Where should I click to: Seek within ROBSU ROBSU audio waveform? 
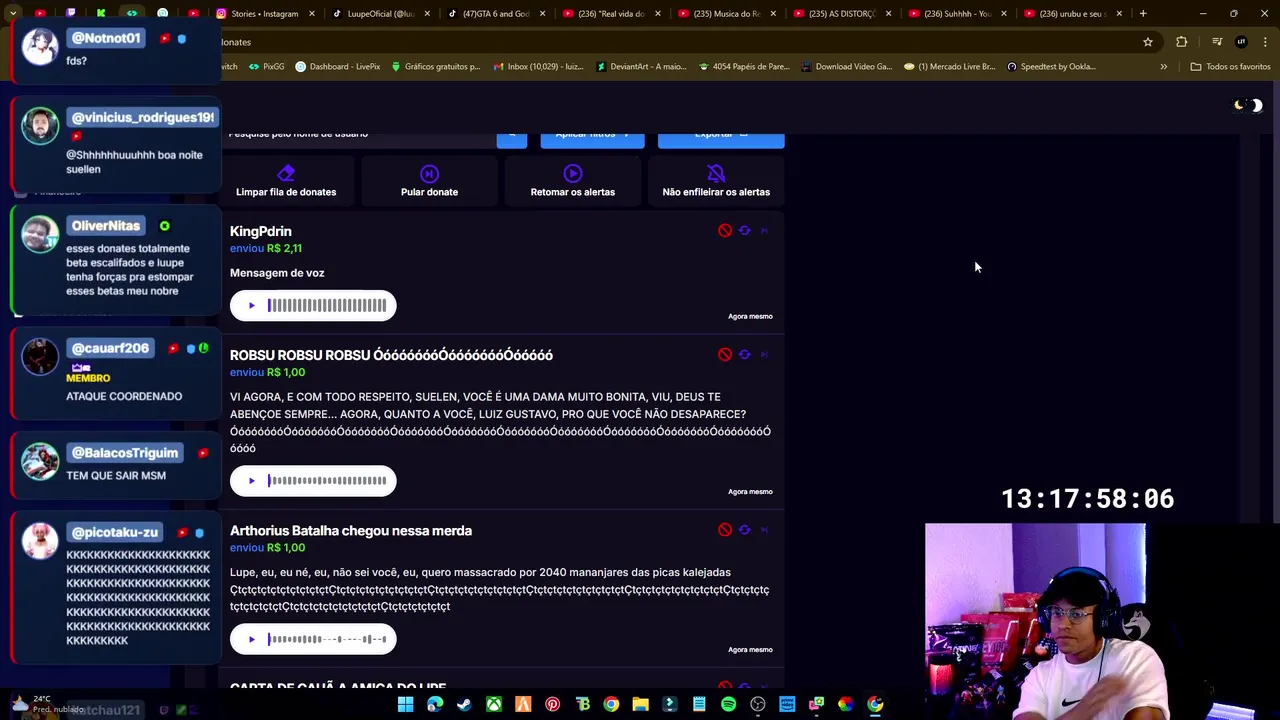327,481
